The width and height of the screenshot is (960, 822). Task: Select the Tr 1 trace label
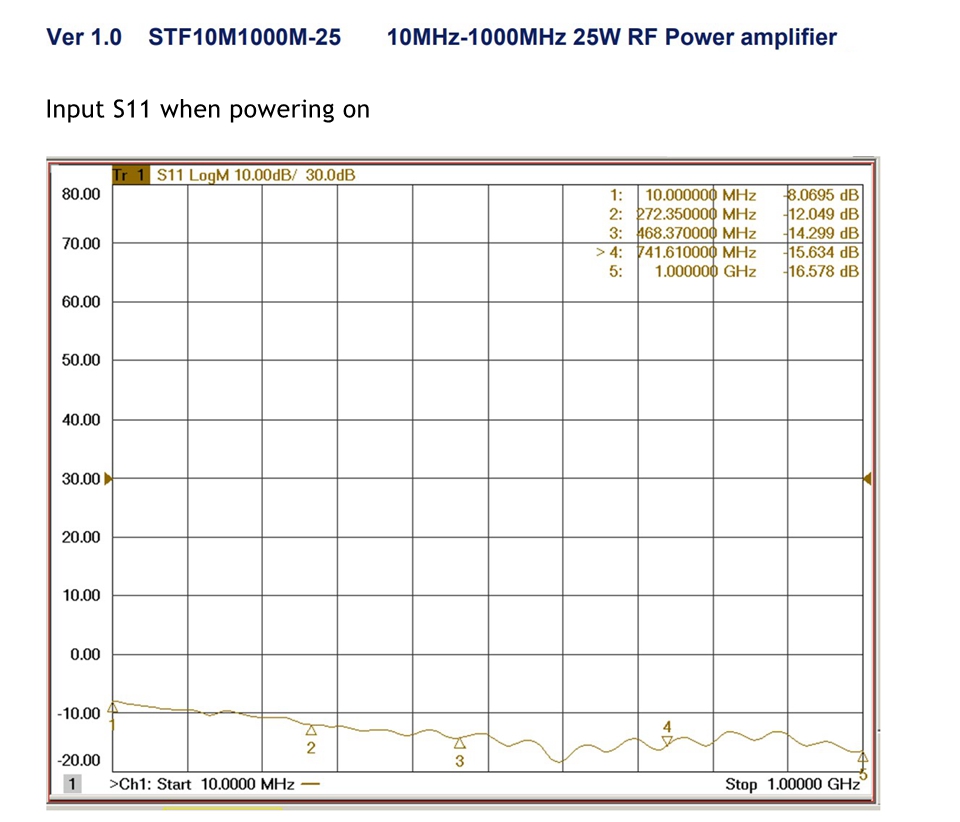130,176
